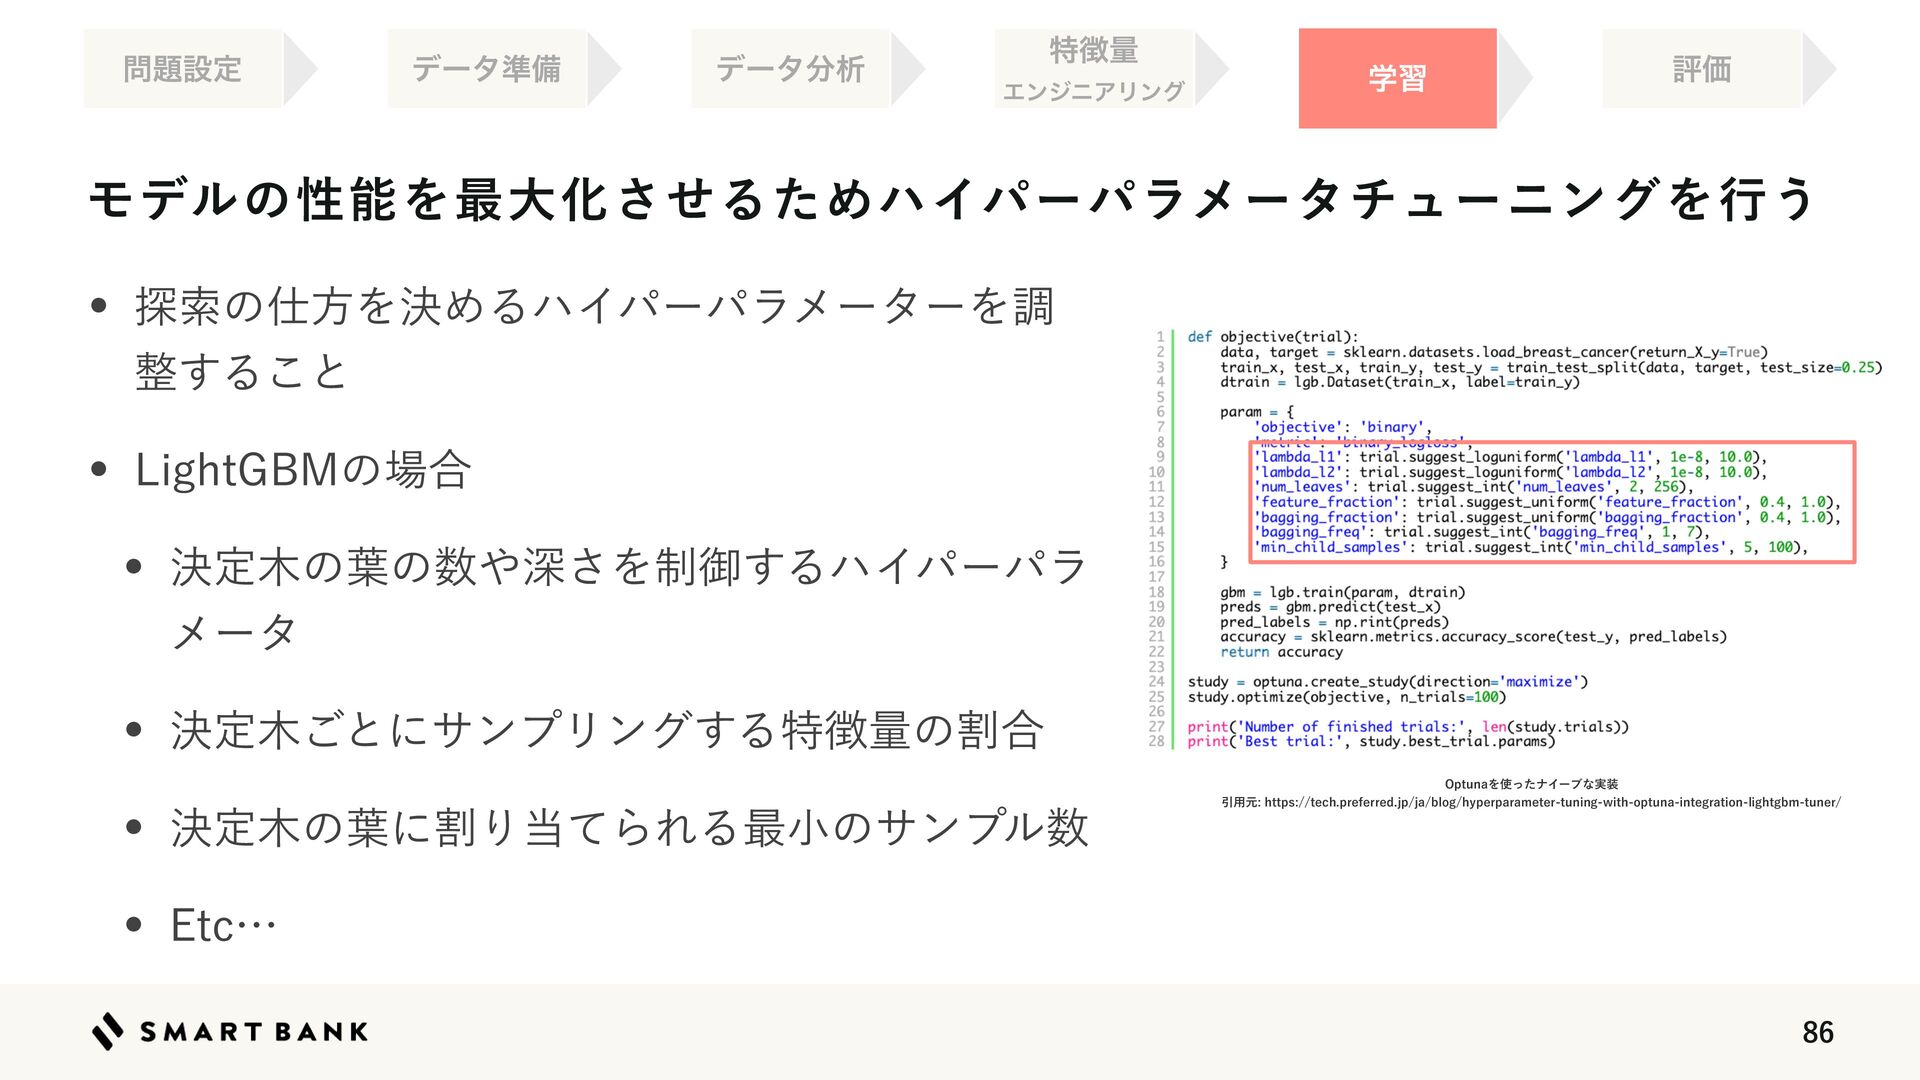Click arrow after 学習 step
Screen dimensions: 1920x1080
[x=1514, y=78]
